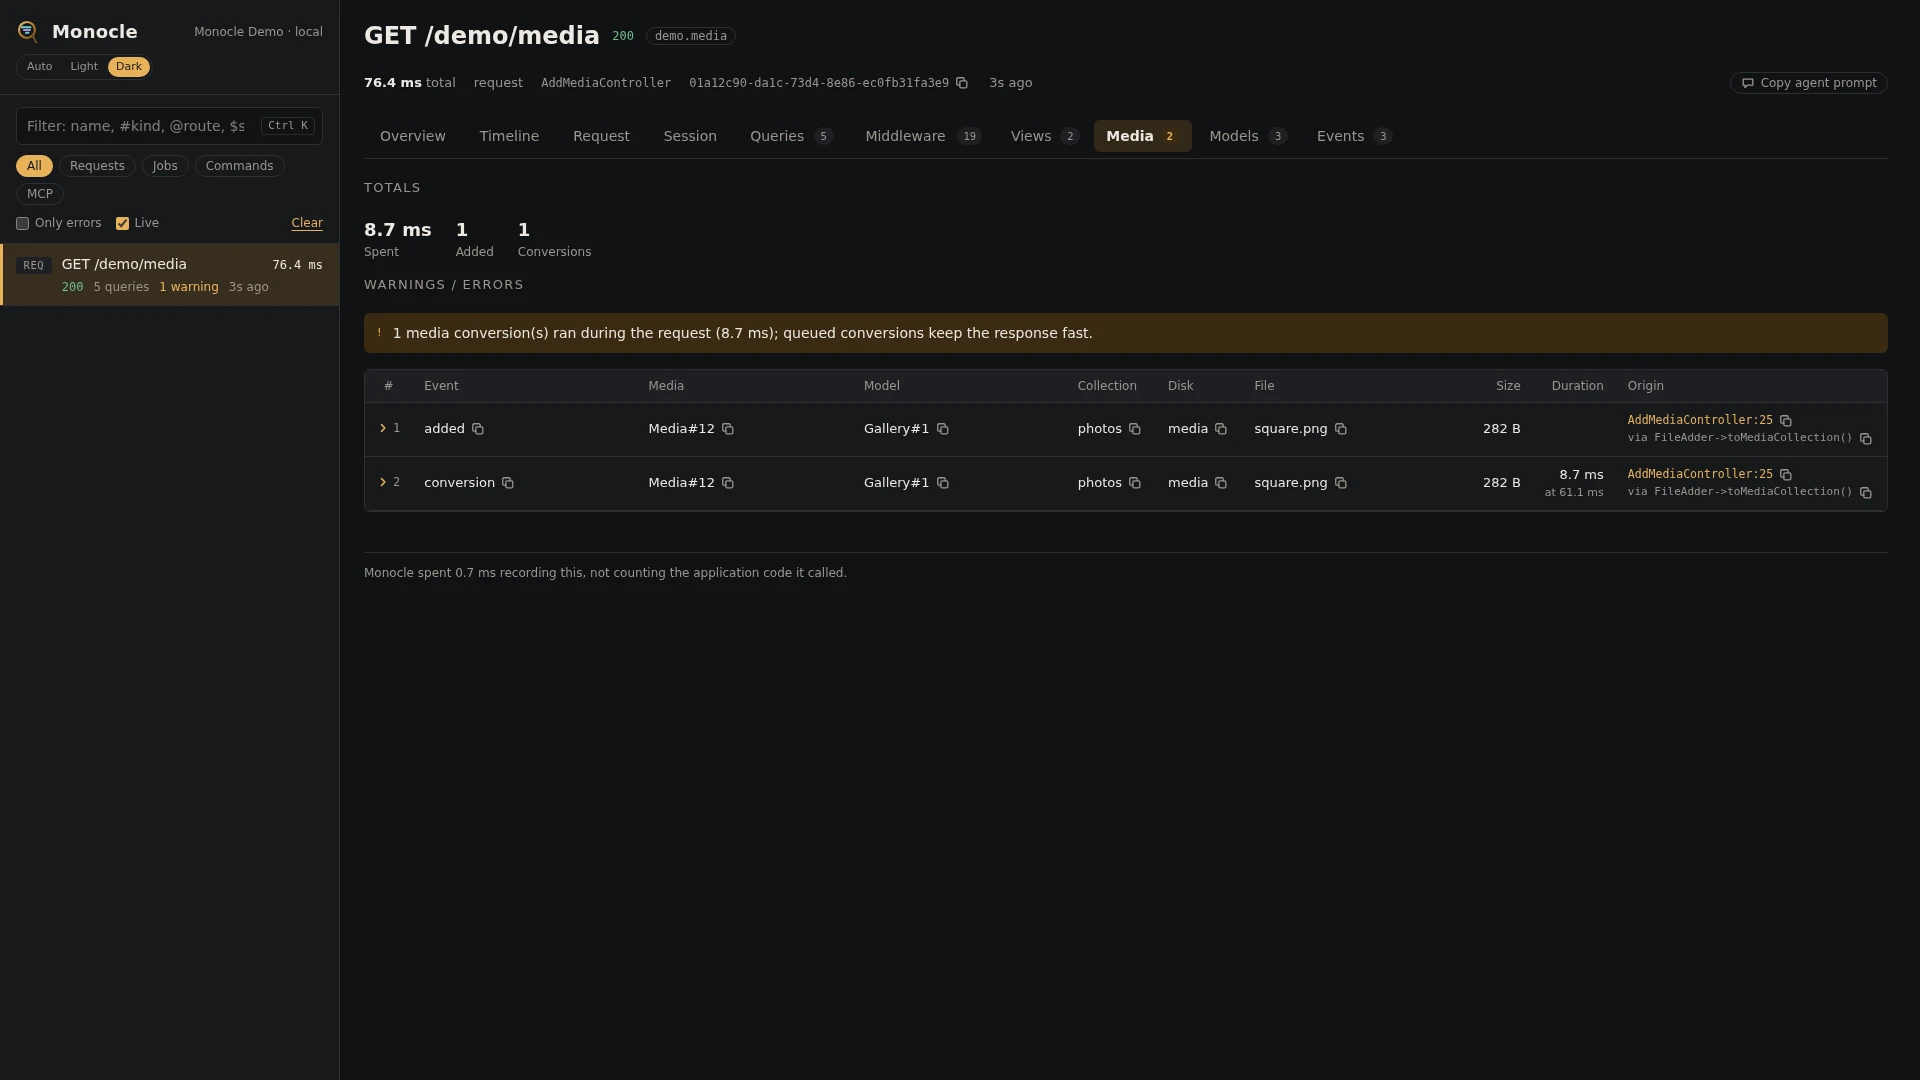This screenshot has height=1080, width=1920.
Task: Open the Events tab
Action: [1354, 136]
